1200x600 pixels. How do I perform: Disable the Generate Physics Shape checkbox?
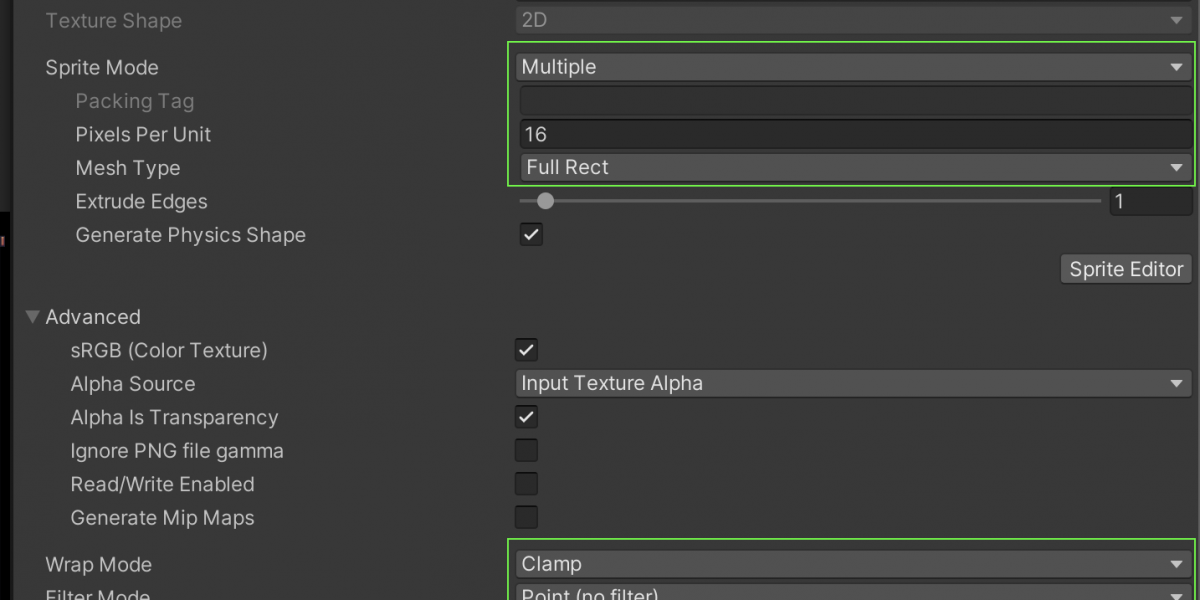coord(531,235)
